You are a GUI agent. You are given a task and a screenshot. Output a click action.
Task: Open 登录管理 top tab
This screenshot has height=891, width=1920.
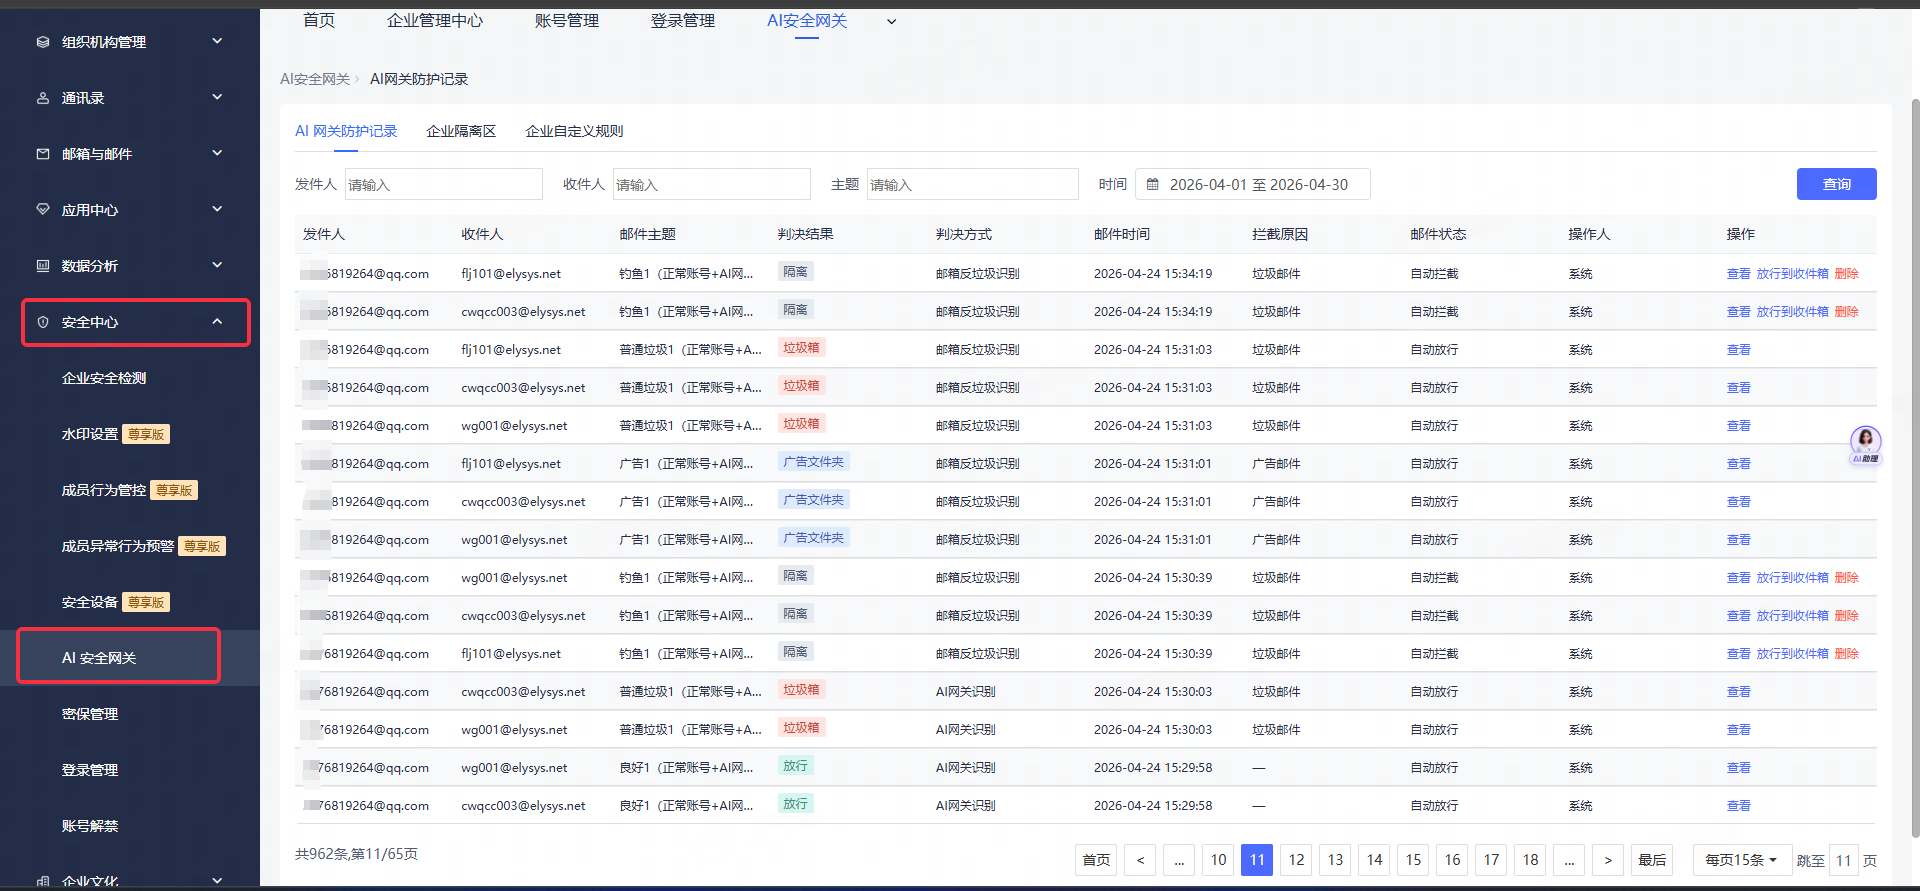pyautogui.click(x=683, y=20)
